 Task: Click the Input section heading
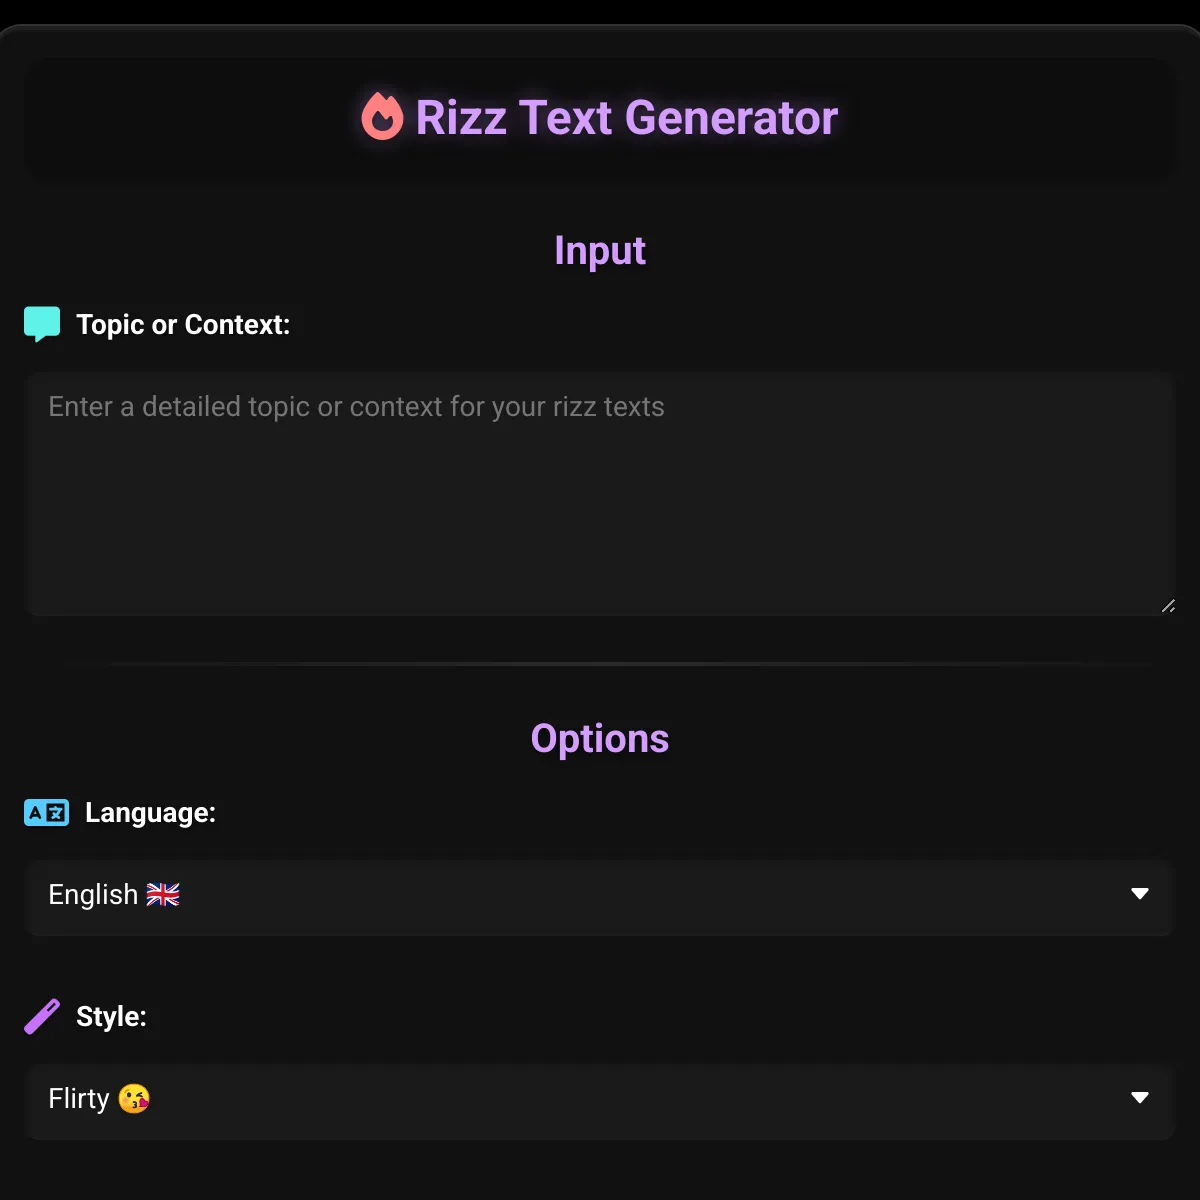pyautogui.click(x=600, y=250)
